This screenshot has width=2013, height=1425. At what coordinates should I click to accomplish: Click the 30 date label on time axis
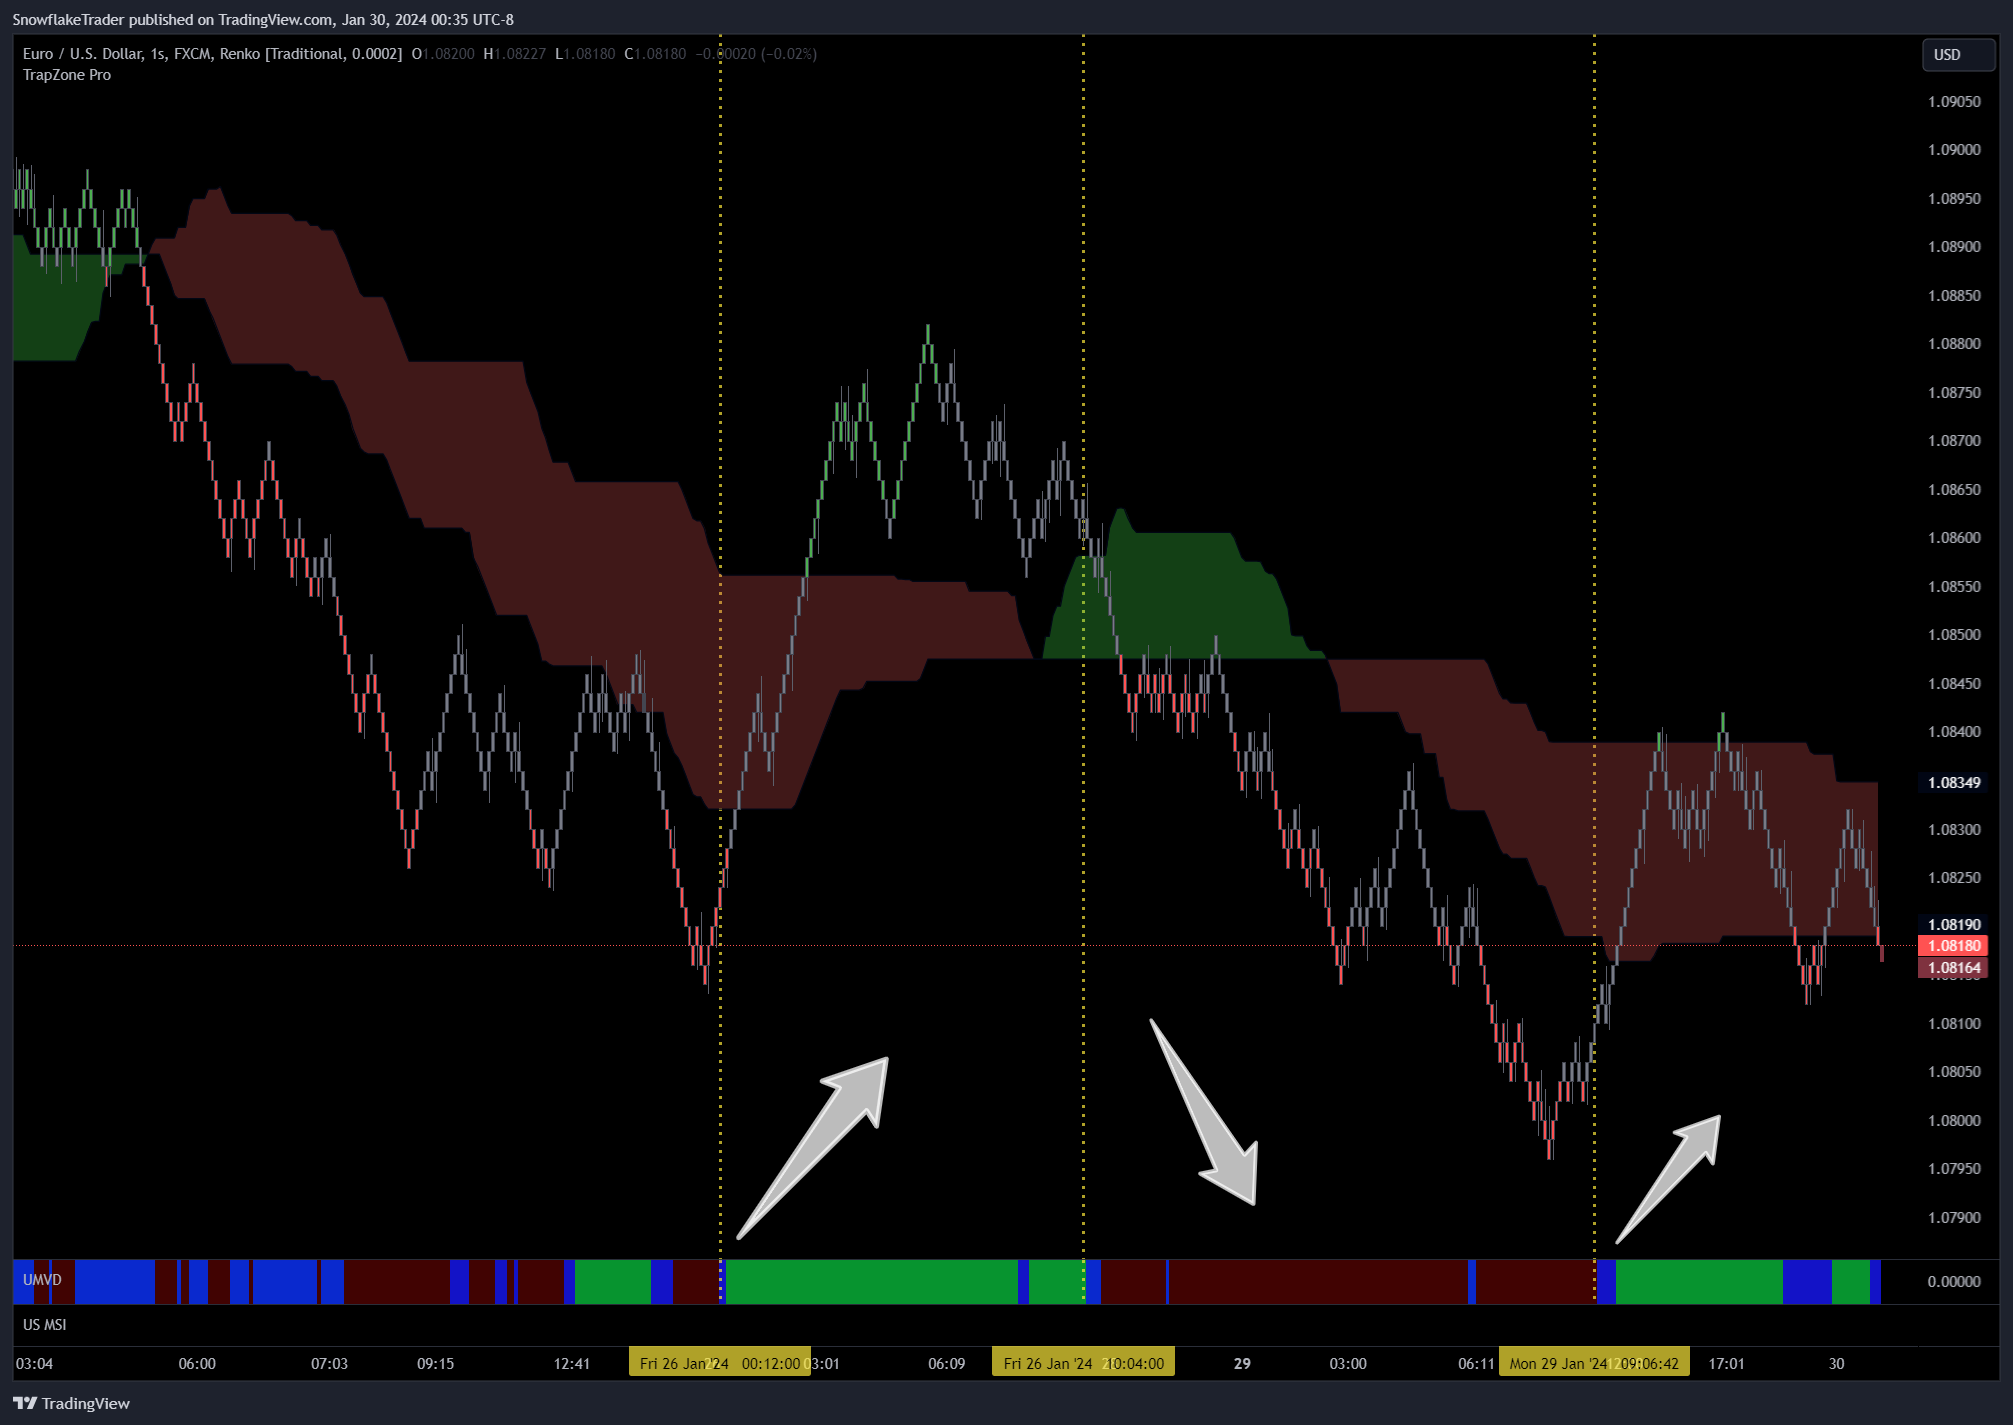[x=1837, y=1364]
